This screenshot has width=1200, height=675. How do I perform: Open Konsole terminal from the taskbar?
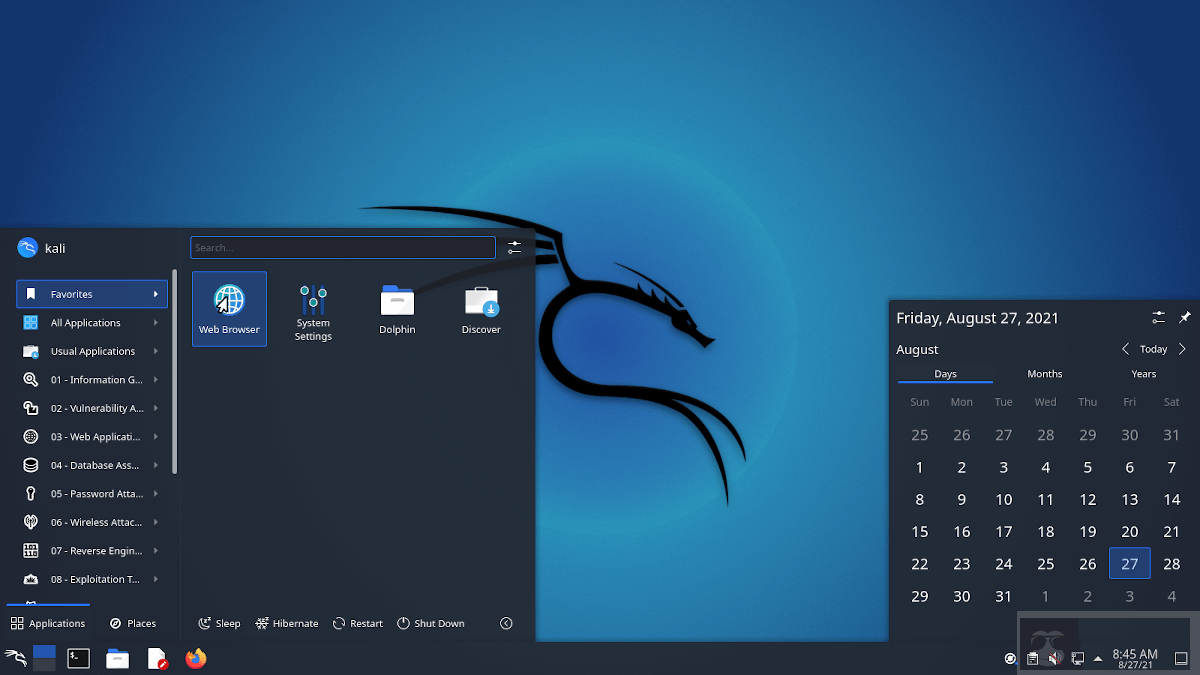coord(78,658)
